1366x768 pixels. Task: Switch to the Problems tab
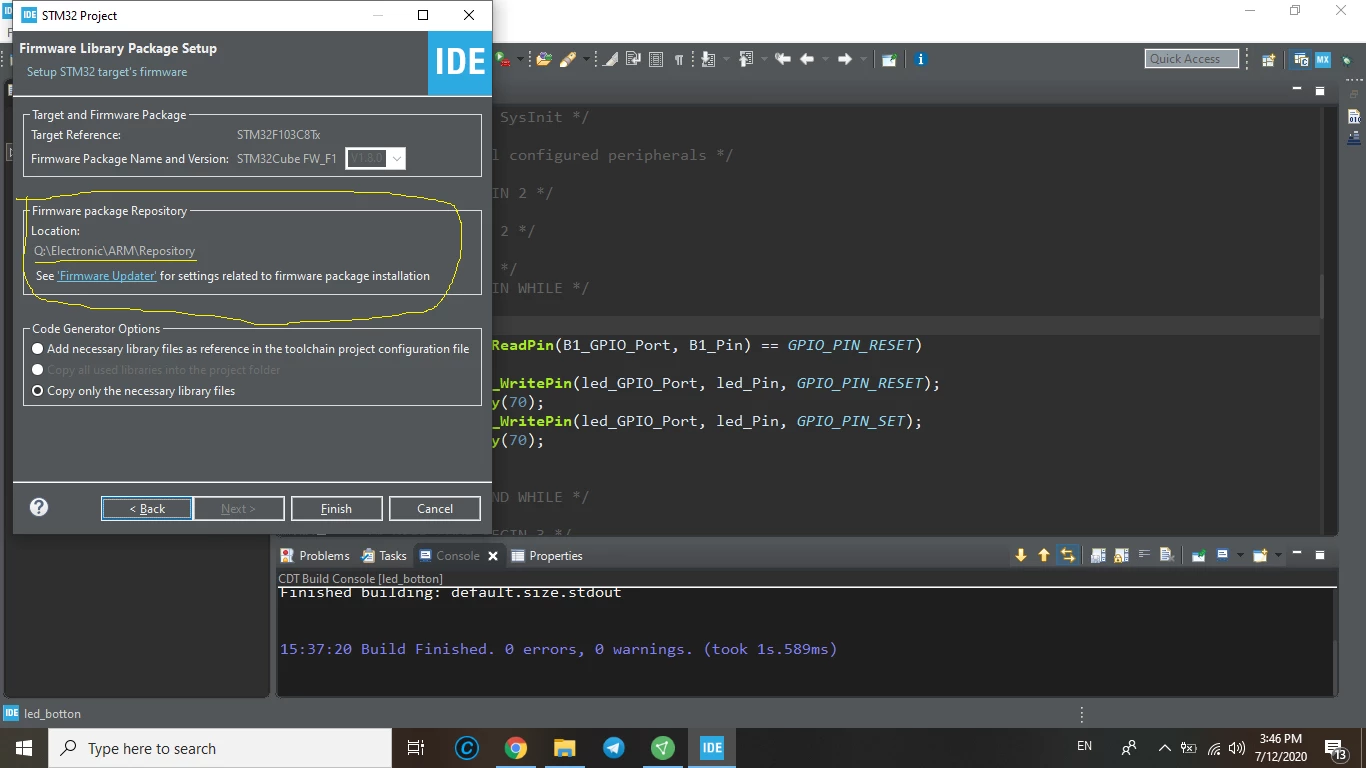click(315, 556)
